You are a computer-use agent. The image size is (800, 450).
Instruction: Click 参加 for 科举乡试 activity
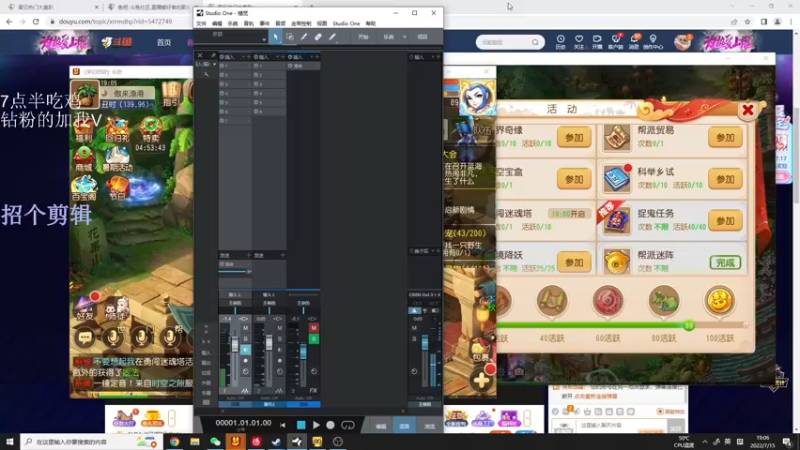pyautogui.click(x=725, y=180)
